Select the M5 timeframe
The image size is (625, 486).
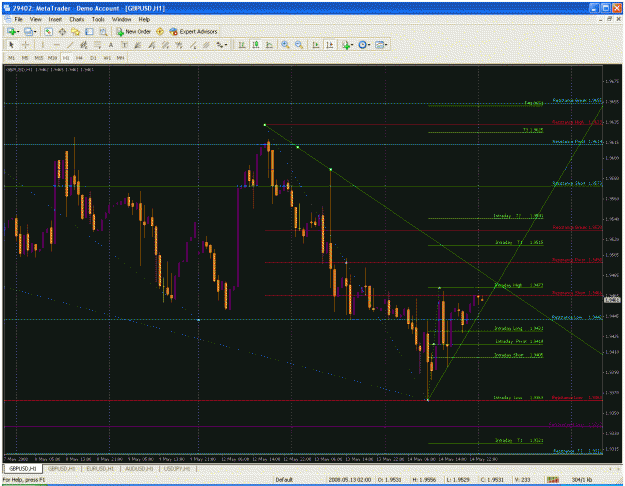click(25, 58)
